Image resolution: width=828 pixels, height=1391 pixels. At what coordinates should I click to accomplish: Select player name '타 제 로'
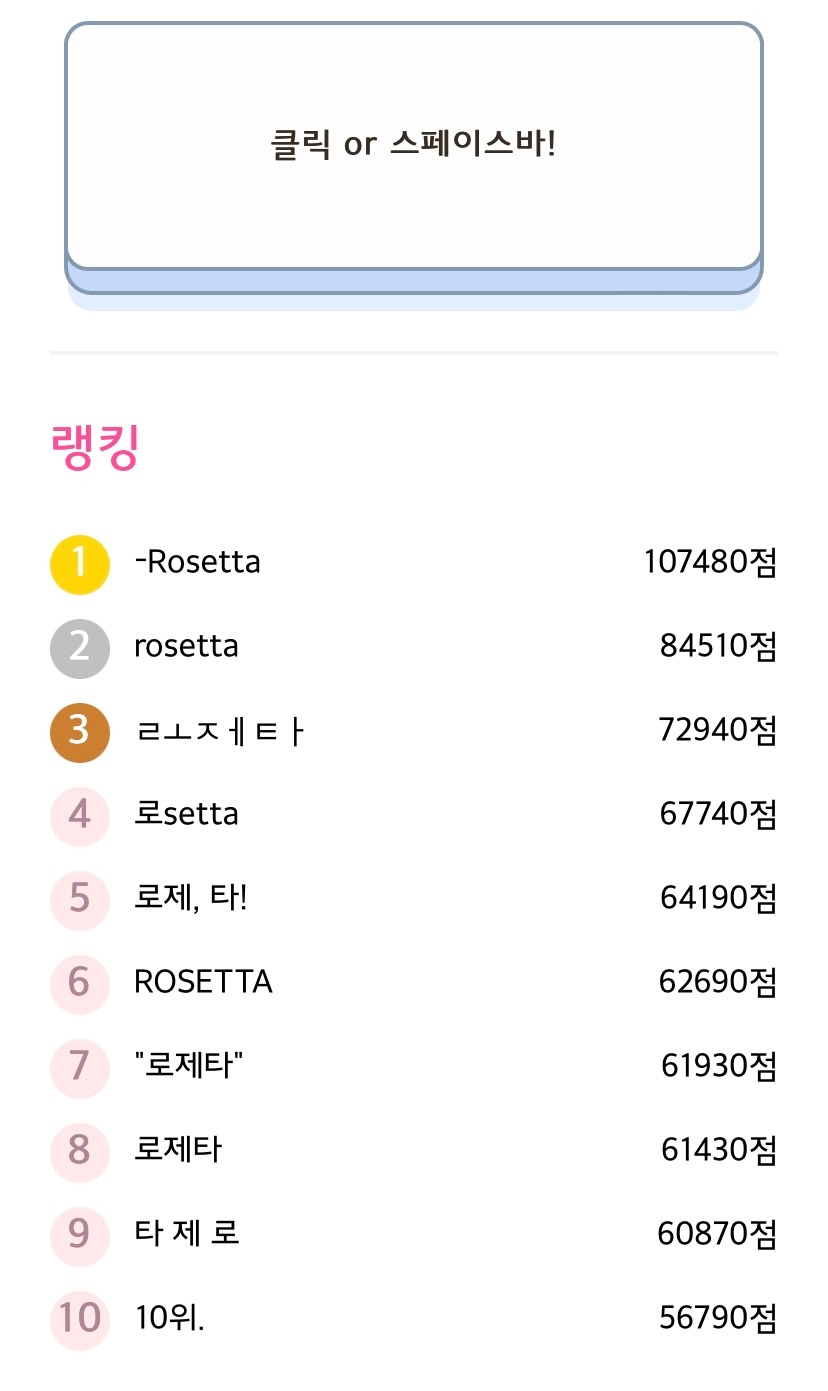[187, 1234]
